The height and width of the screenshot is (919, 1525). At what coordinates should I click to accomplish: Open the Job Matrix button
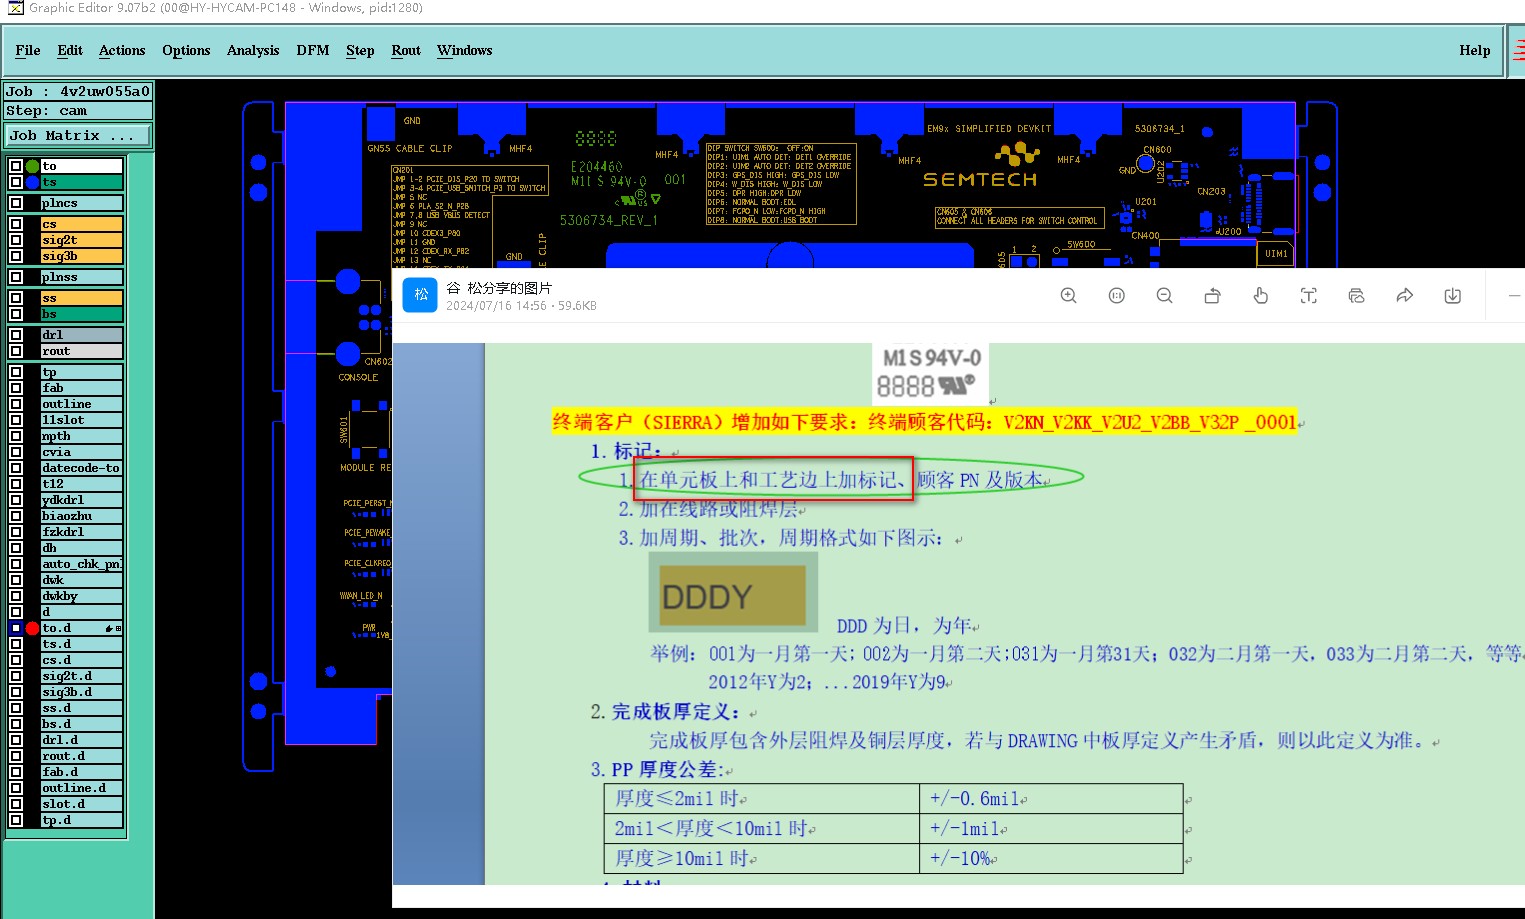tap(78, 135)
